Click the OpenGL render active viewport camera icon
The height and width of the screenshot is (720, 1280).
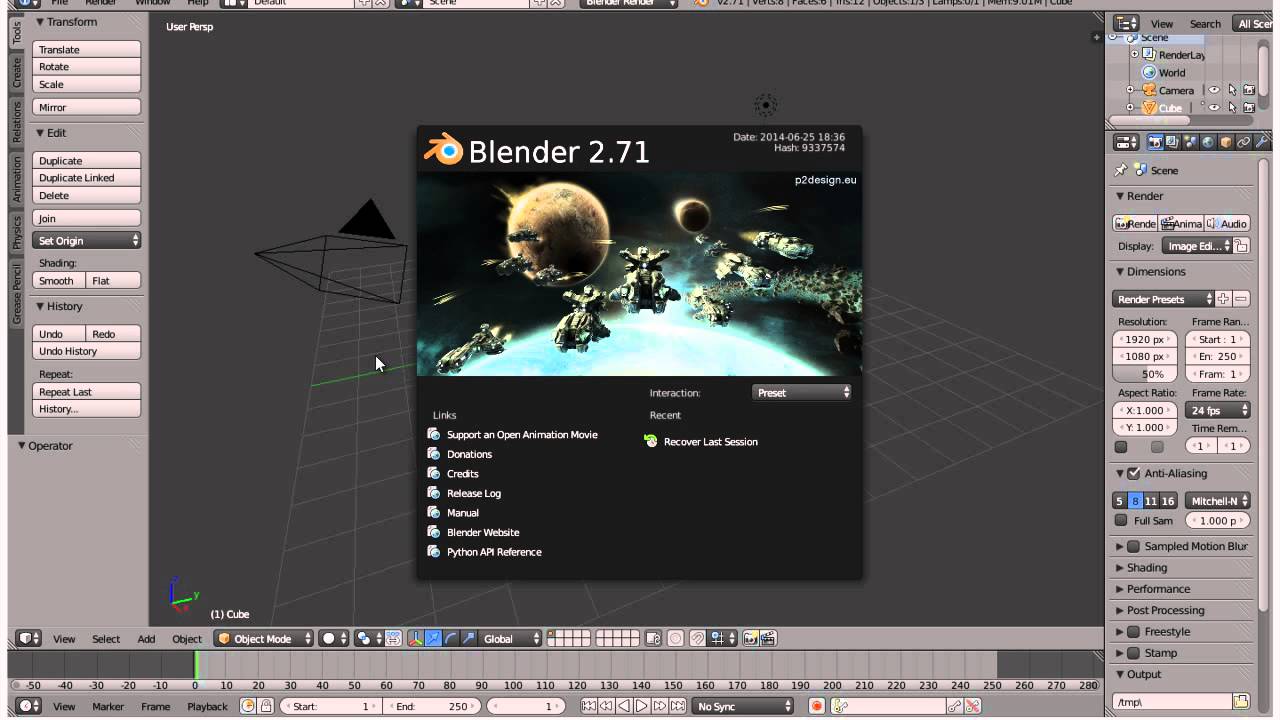[x=750, y=638]
